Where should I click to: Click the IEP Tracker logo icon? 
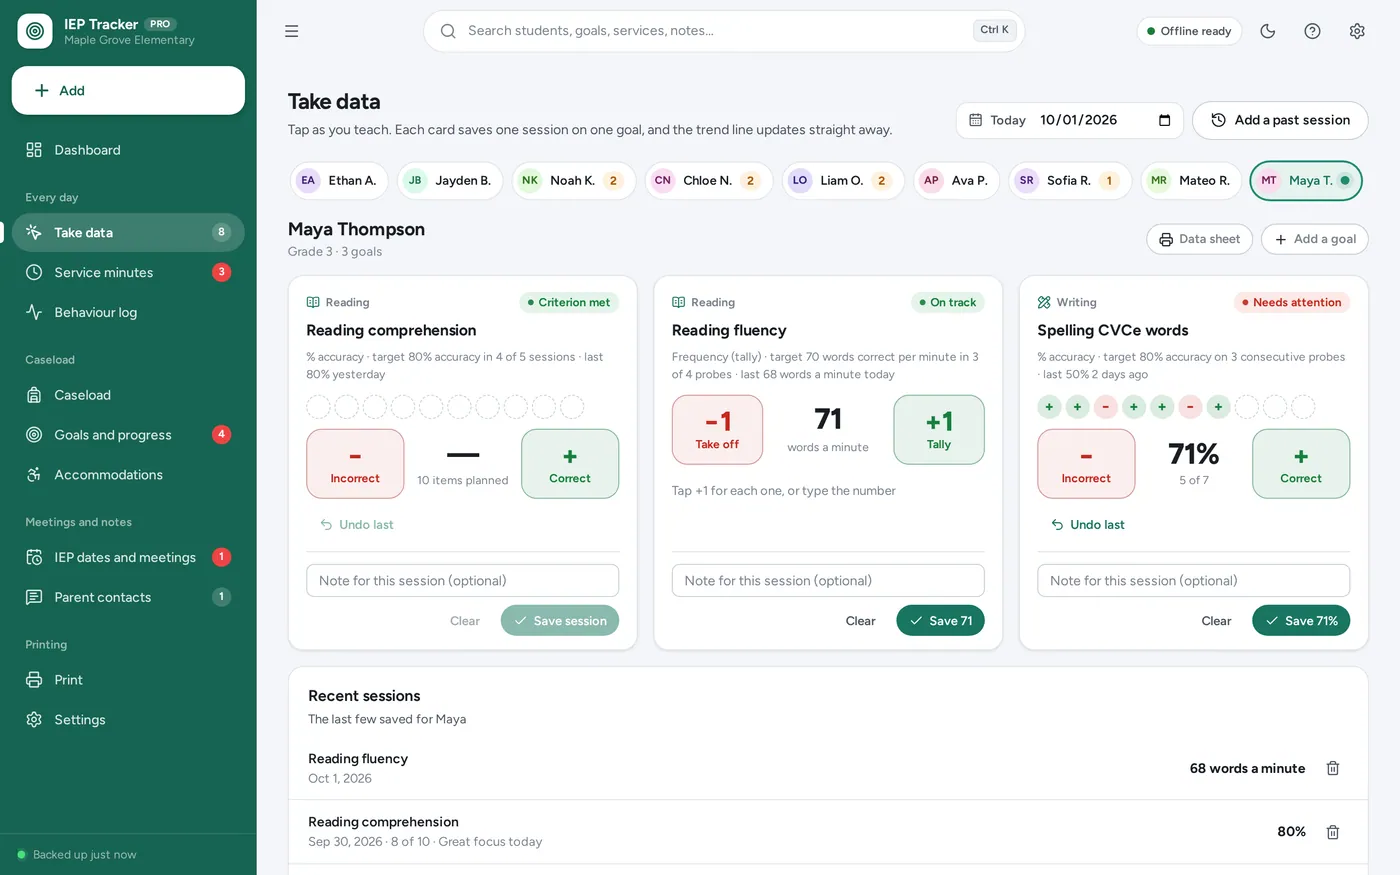click(x=35, y=31)
